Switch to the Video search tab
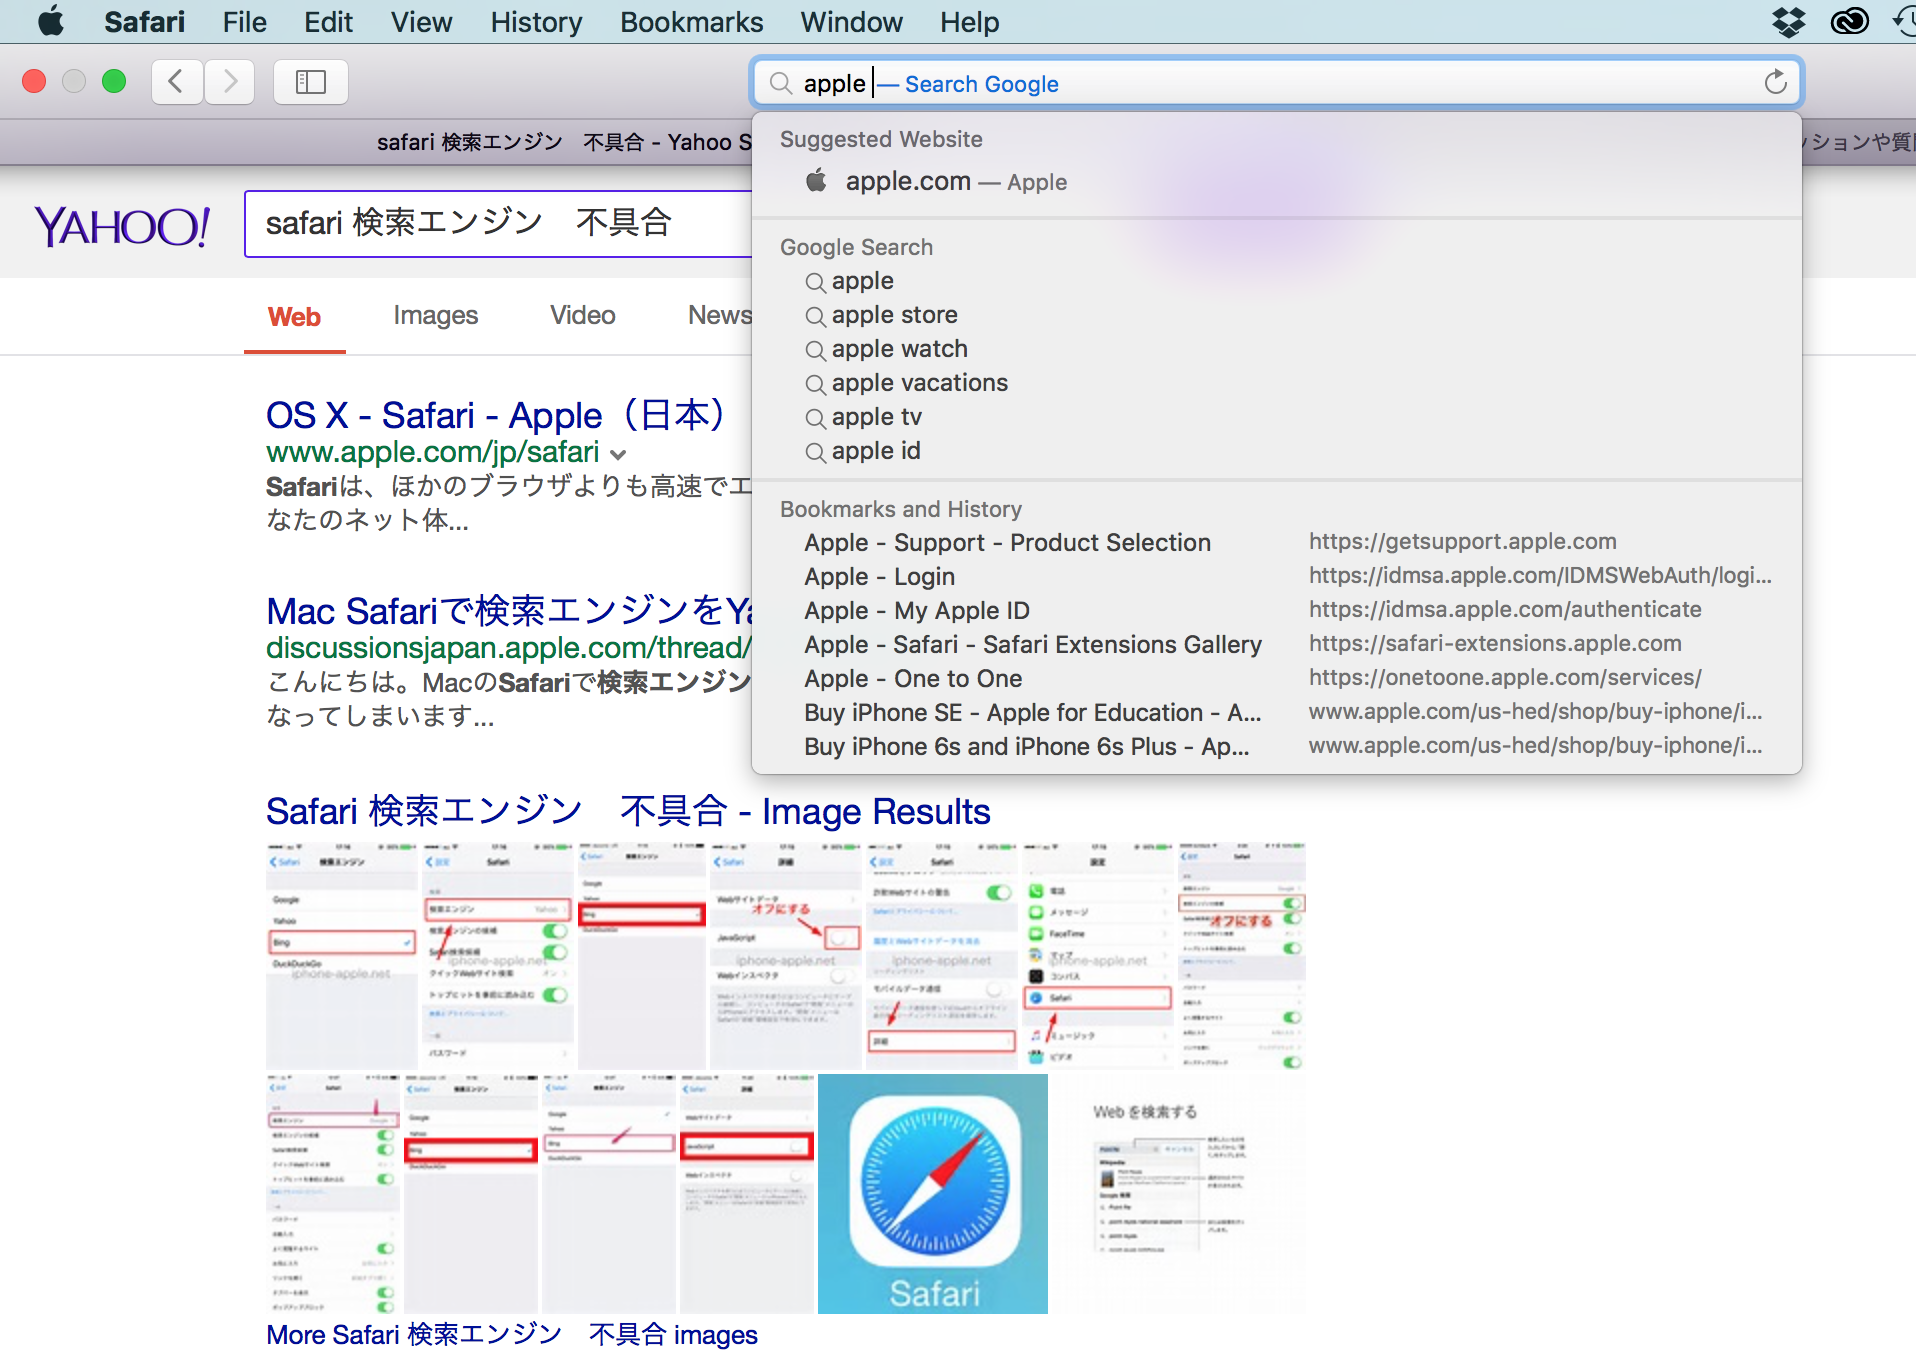Image resolution: width=1916 pixels, height=1368 pixels. click(x=582, y=316)
